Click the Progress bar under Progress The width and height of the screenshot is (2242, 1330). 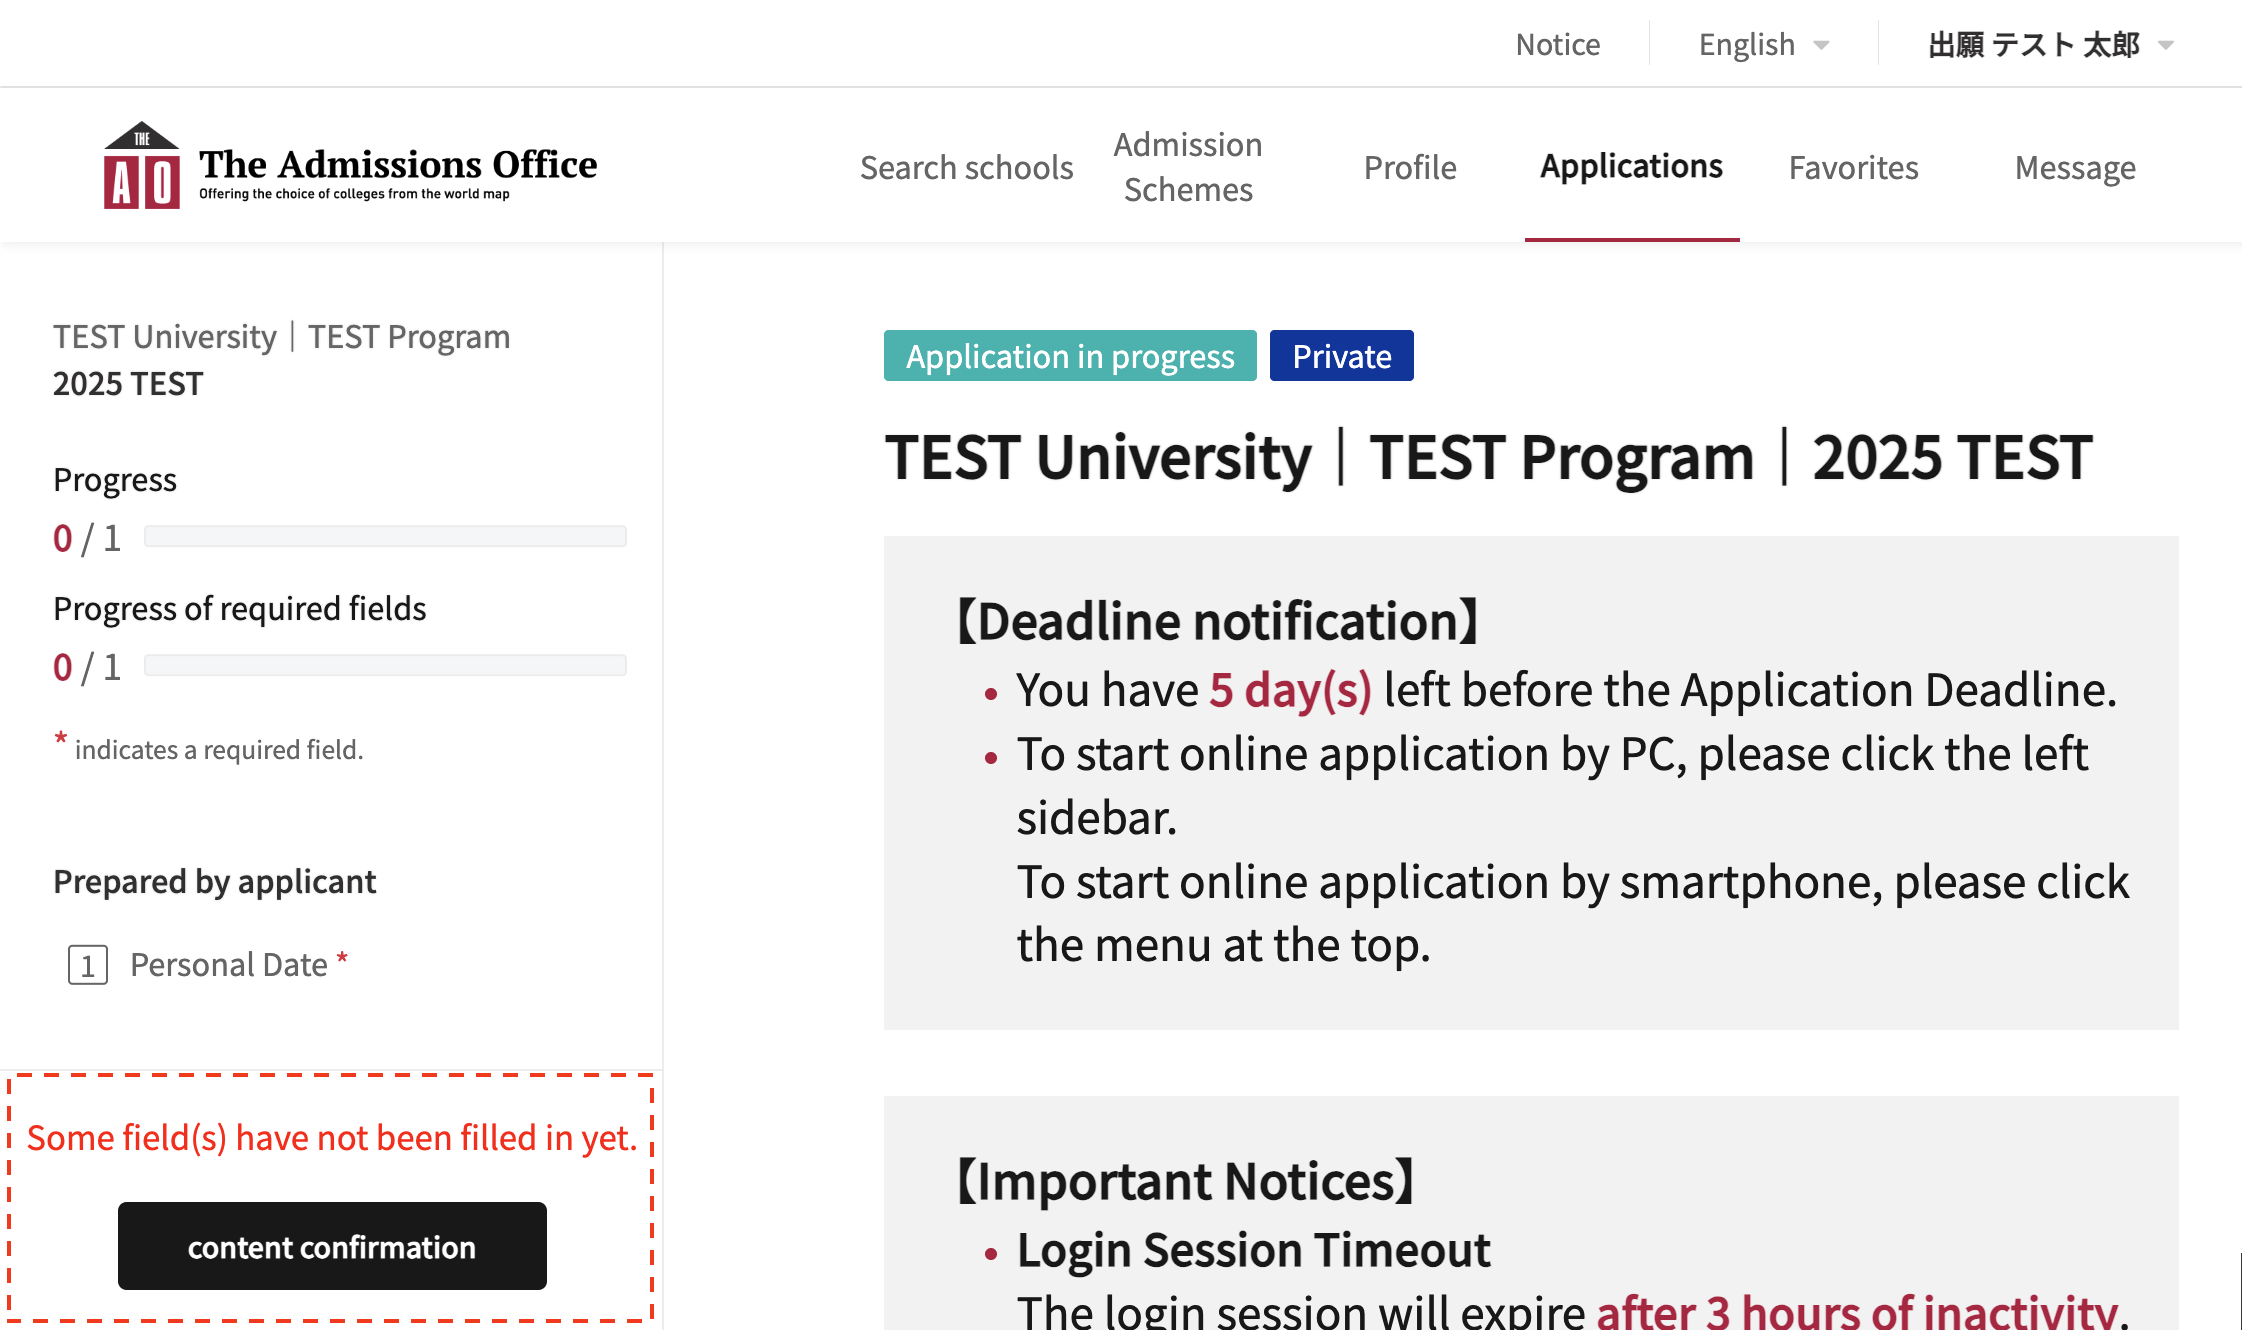pos(385,537)
